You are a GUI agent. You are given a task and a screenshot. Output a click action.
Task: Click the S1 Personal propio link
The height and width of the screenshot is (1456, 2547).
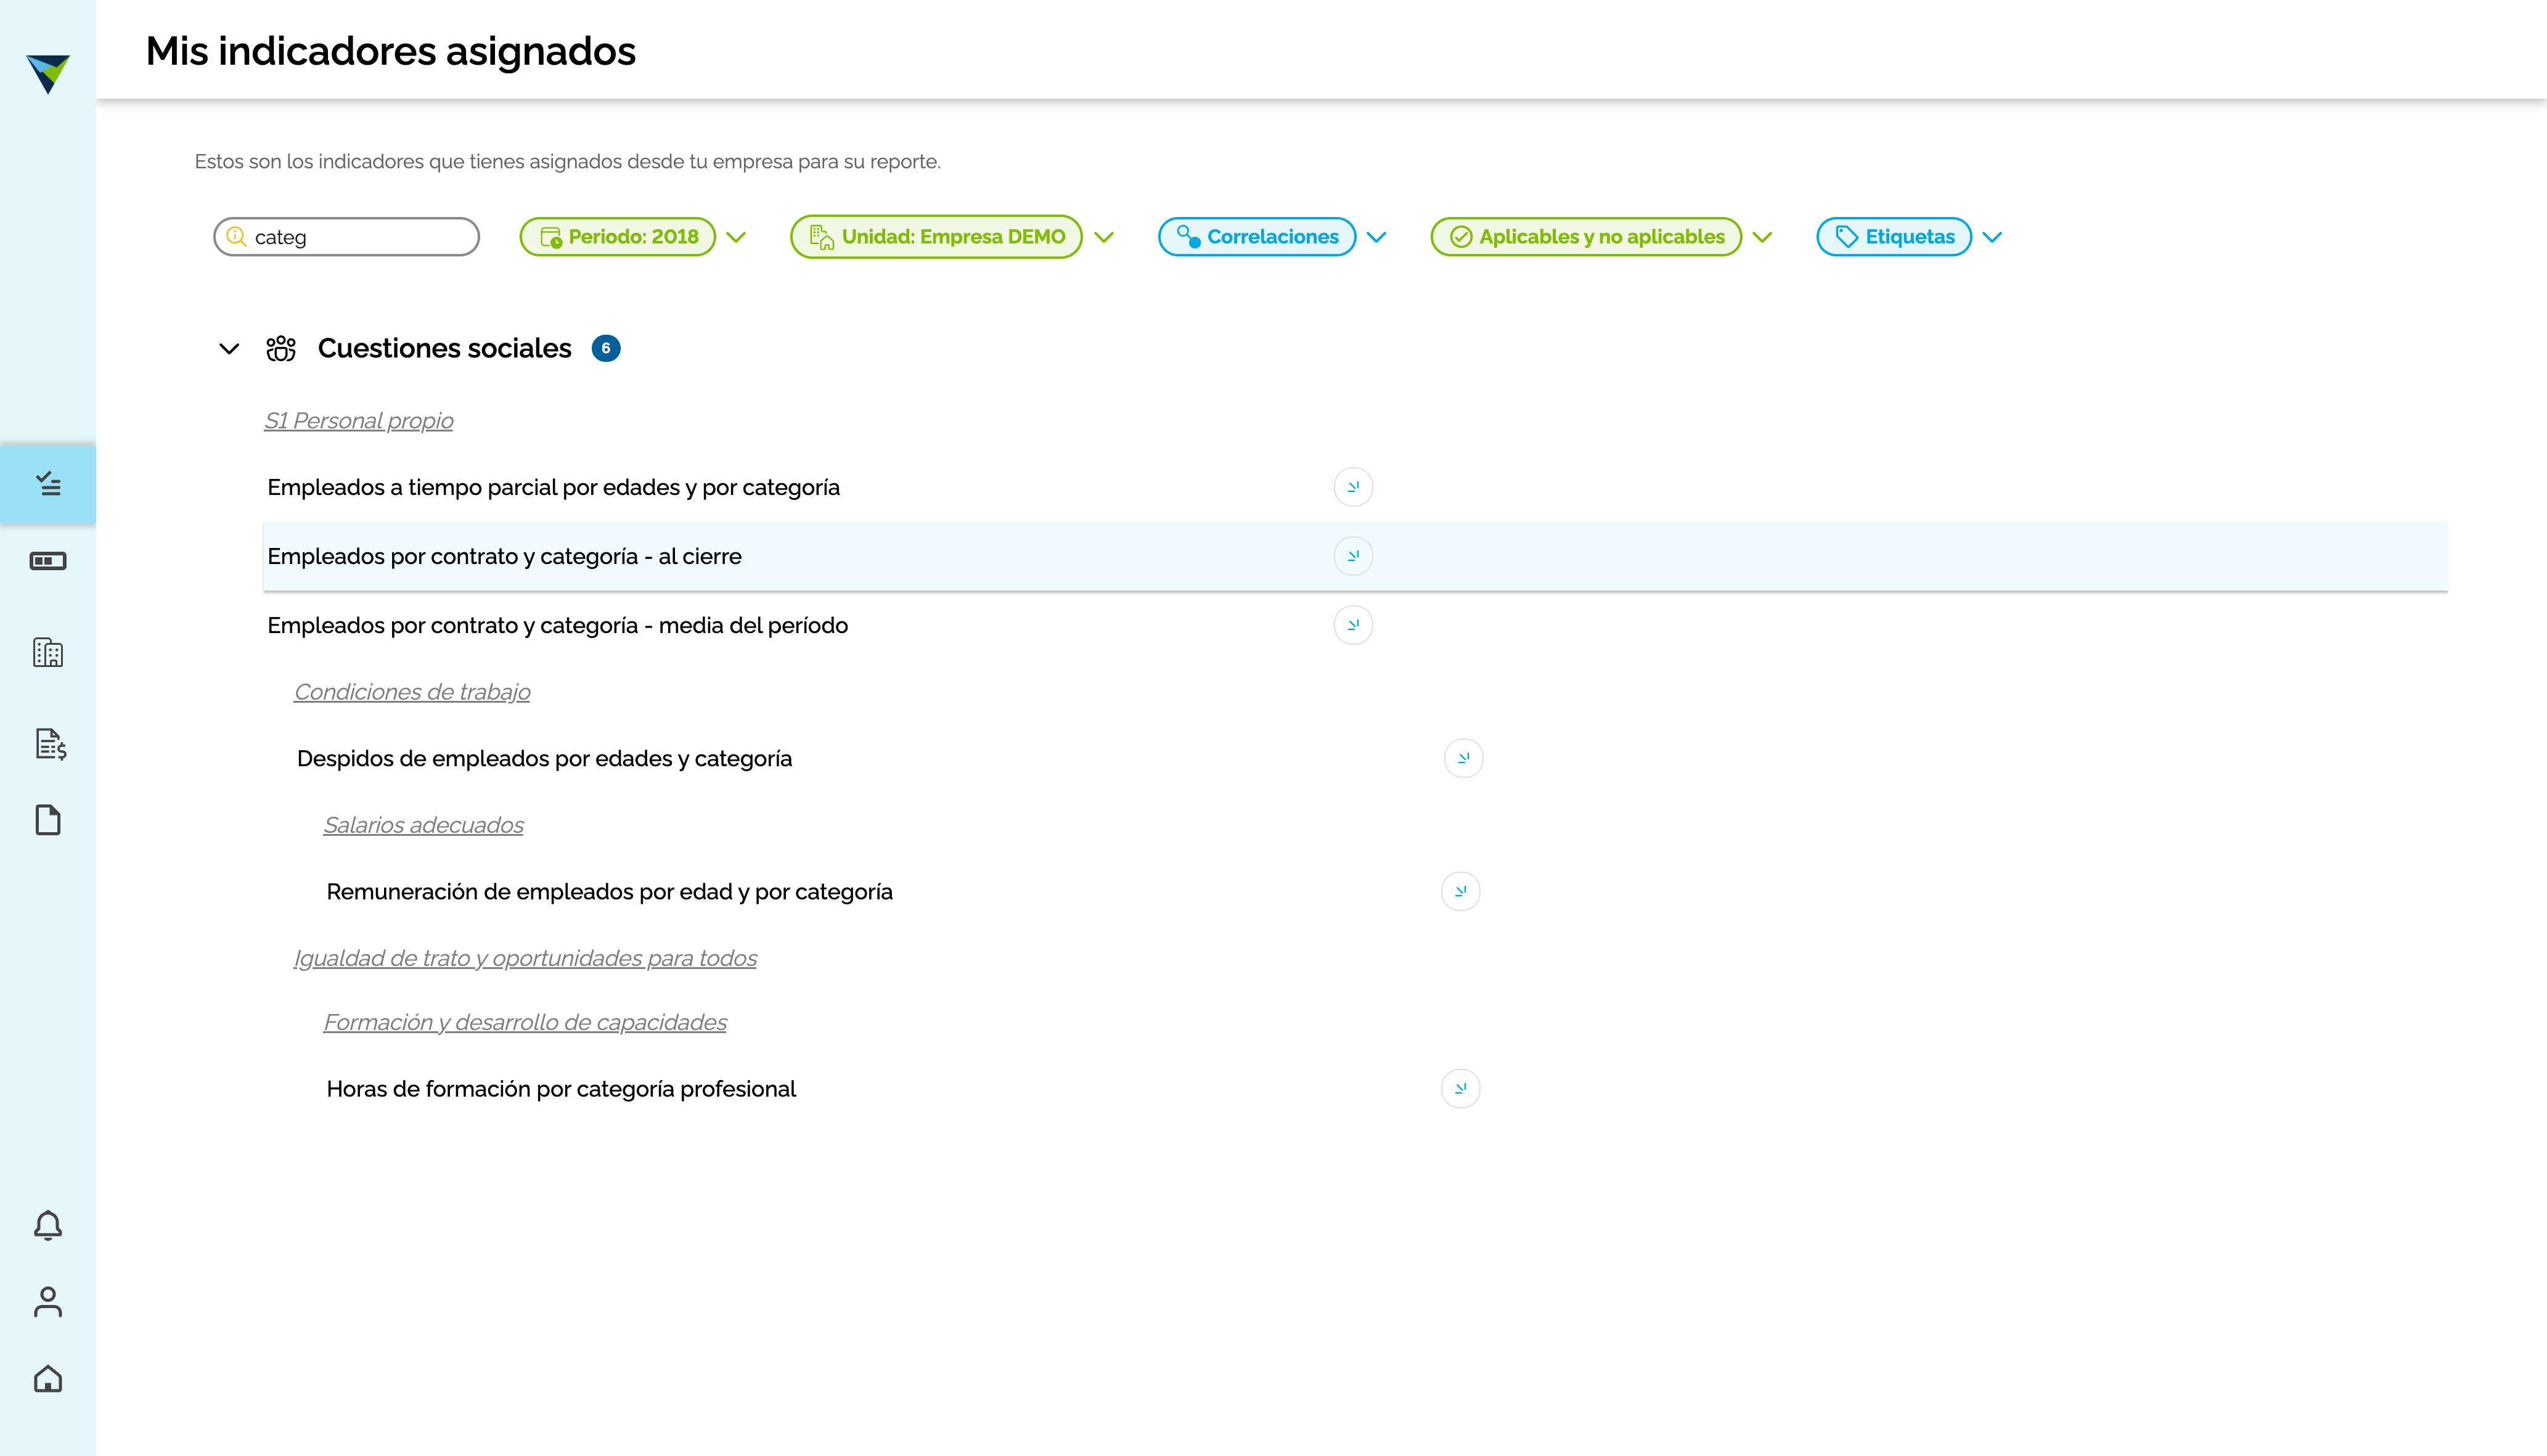pos(358,421)
